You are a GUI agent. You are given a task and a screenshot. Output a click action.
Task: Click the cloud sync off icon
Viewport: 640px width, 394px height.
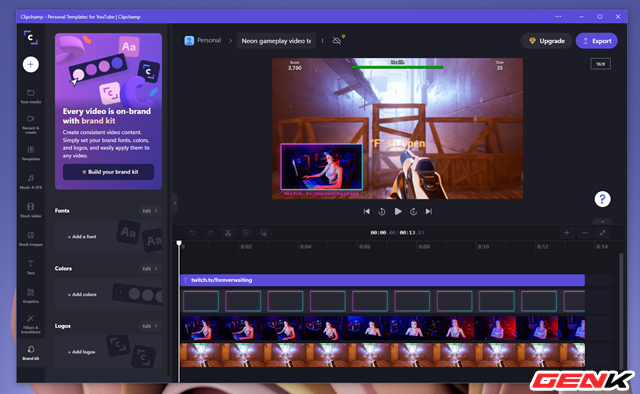pyautogui.click(x=337, y=40)
